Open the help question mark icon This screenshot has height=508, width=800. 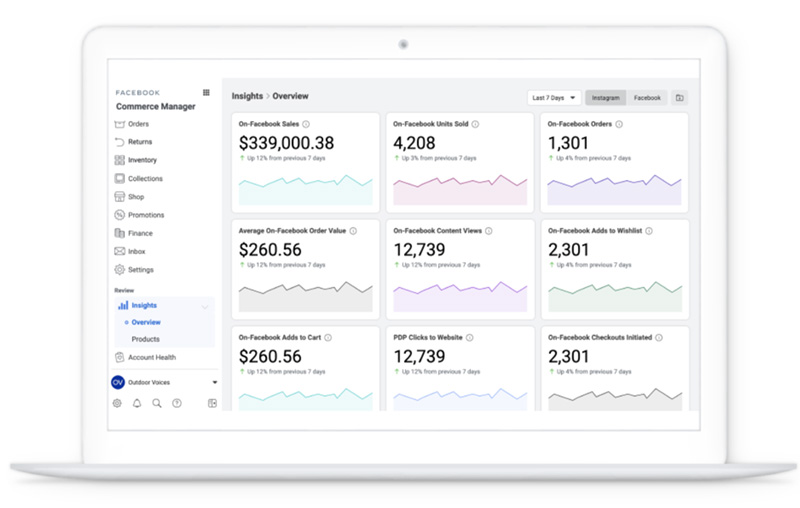click(x=177, y=403)
